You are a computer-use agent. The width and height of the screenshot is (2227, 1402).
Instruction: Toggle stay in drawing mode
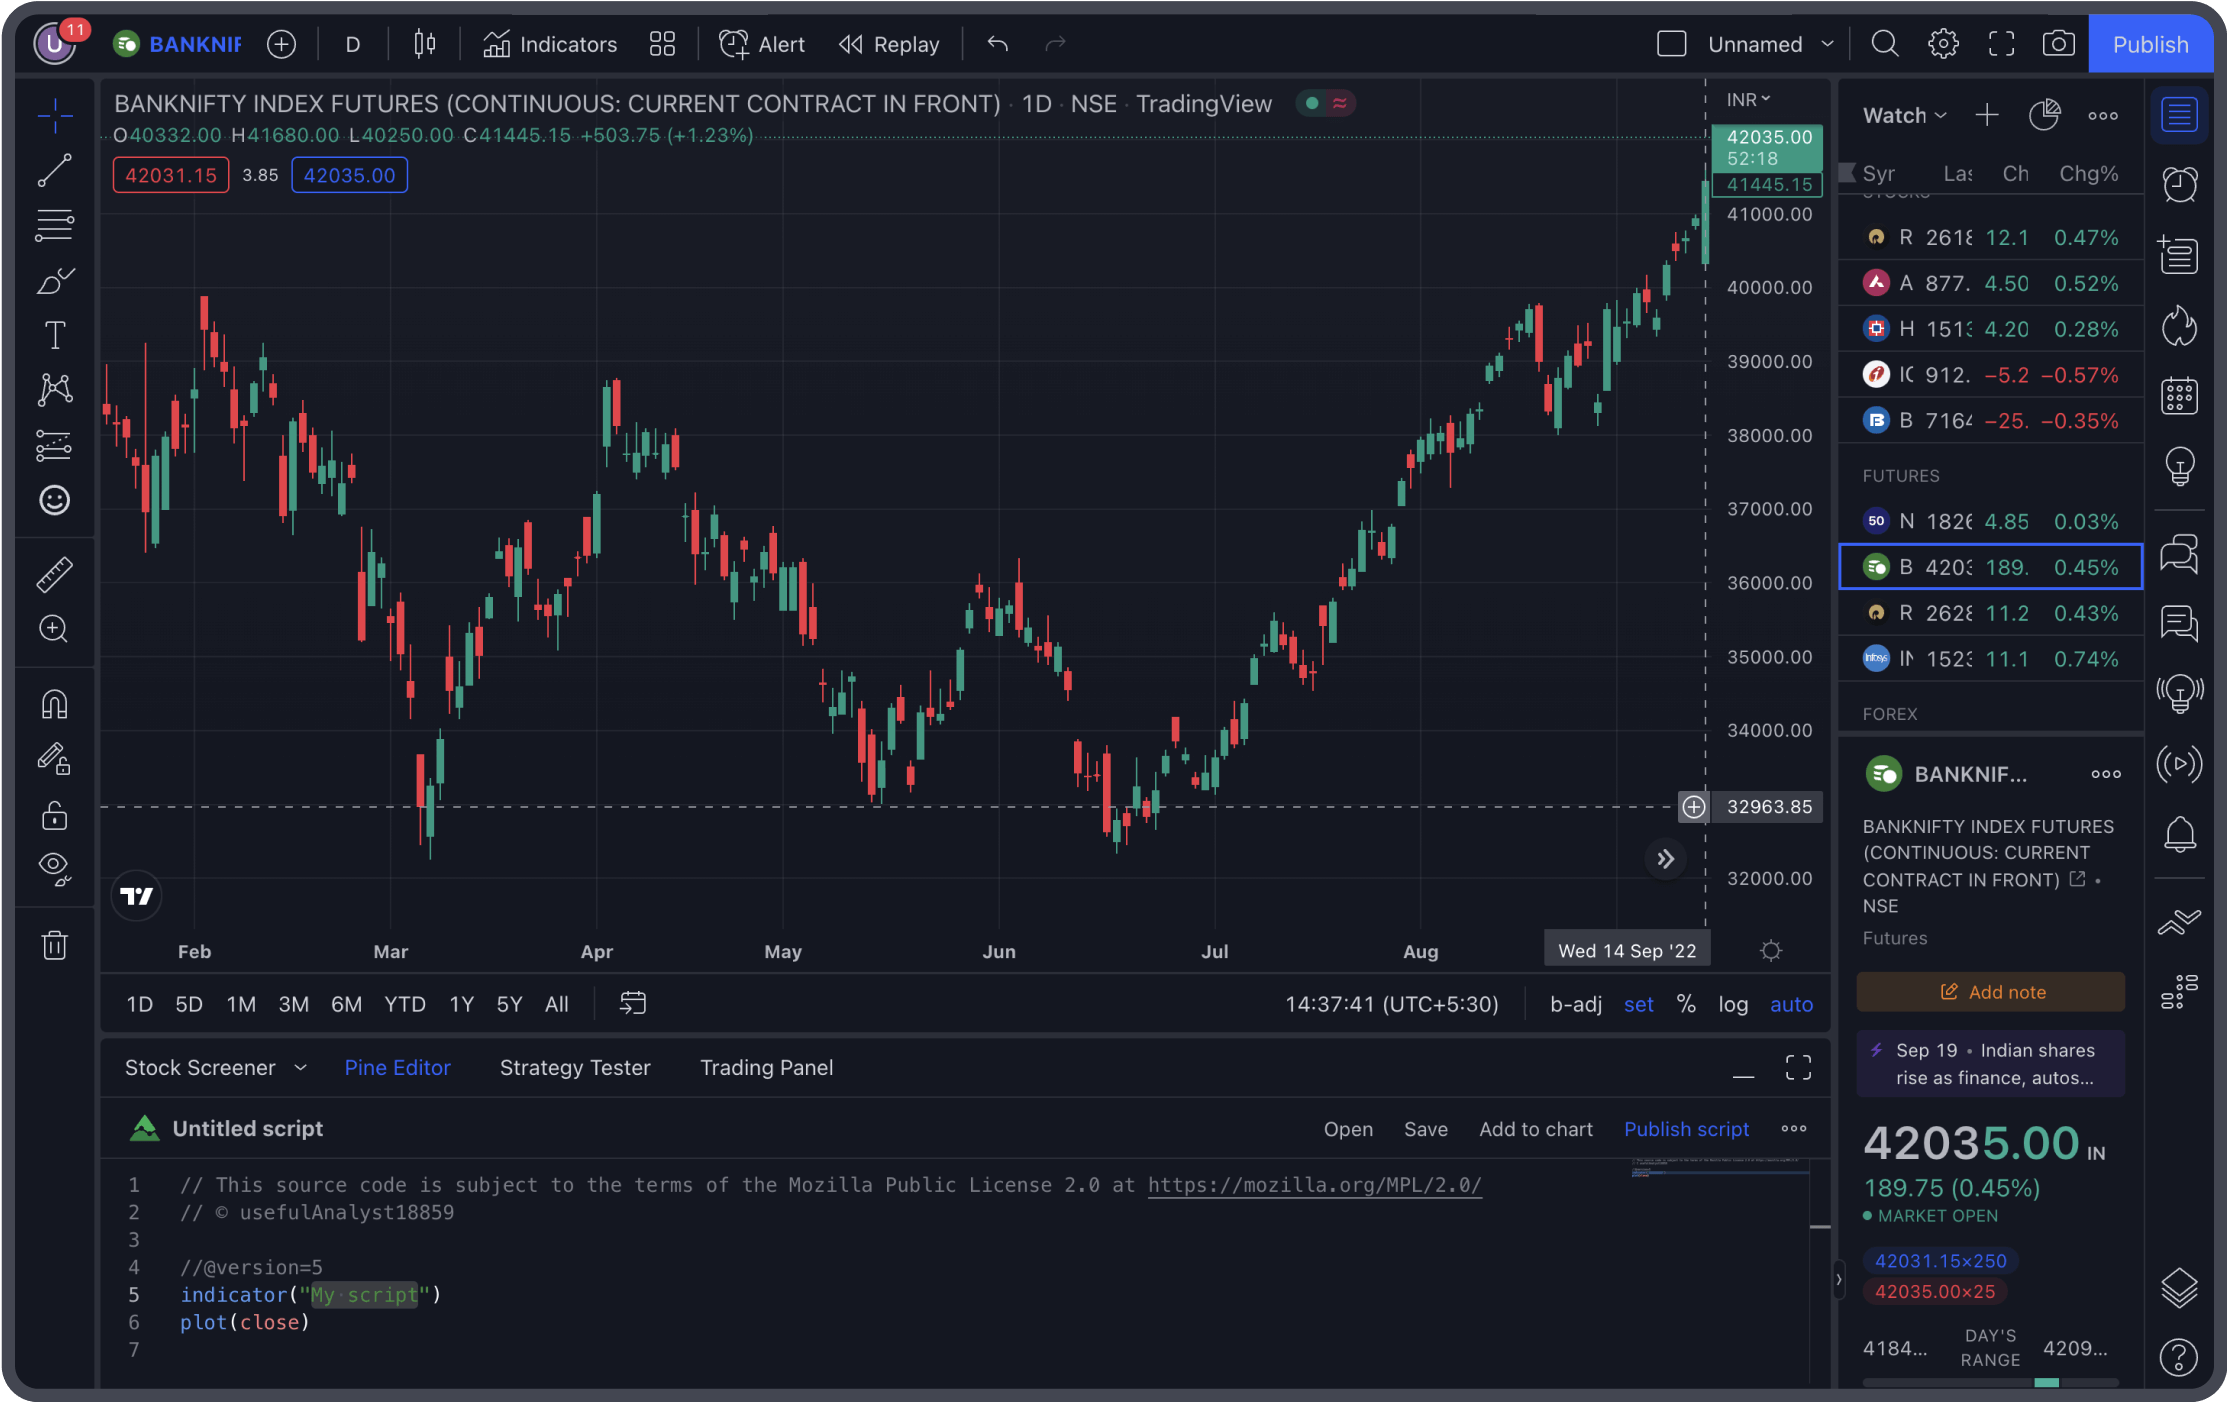(55, 760)
